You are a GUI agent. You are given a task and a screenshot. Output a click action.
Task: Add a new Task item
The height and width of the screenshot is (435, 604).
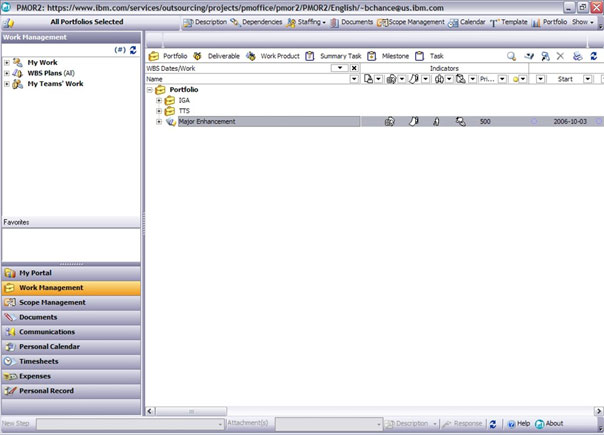coord(430,56)
